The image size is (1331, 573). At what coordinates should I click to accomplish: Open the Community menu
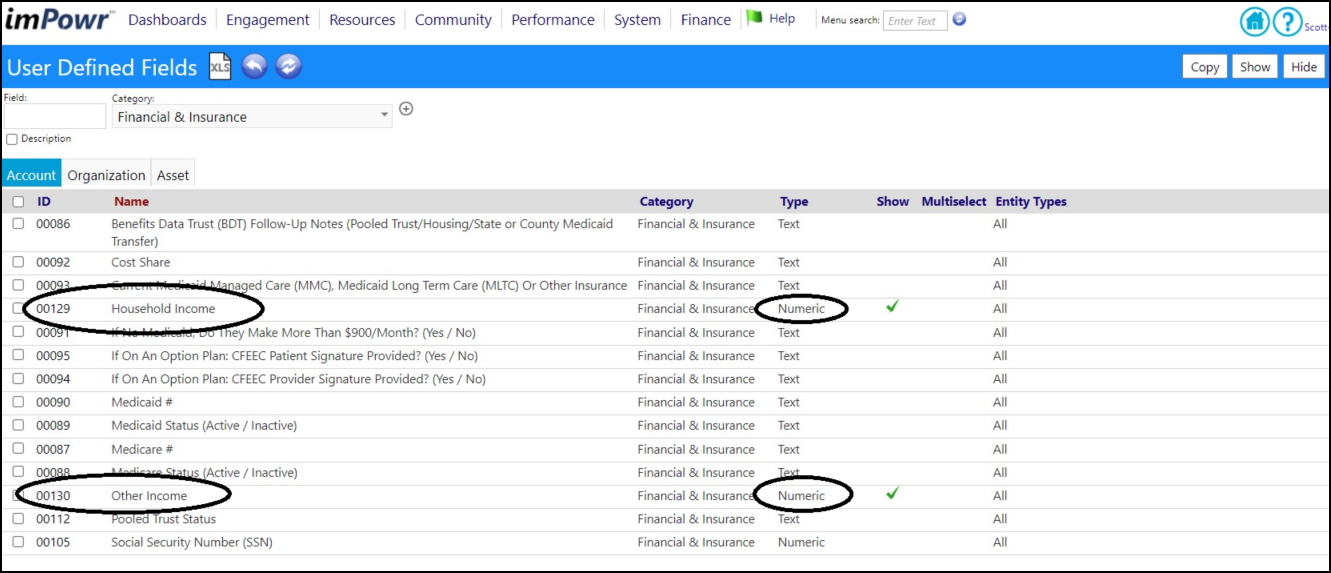coord(453,19)
